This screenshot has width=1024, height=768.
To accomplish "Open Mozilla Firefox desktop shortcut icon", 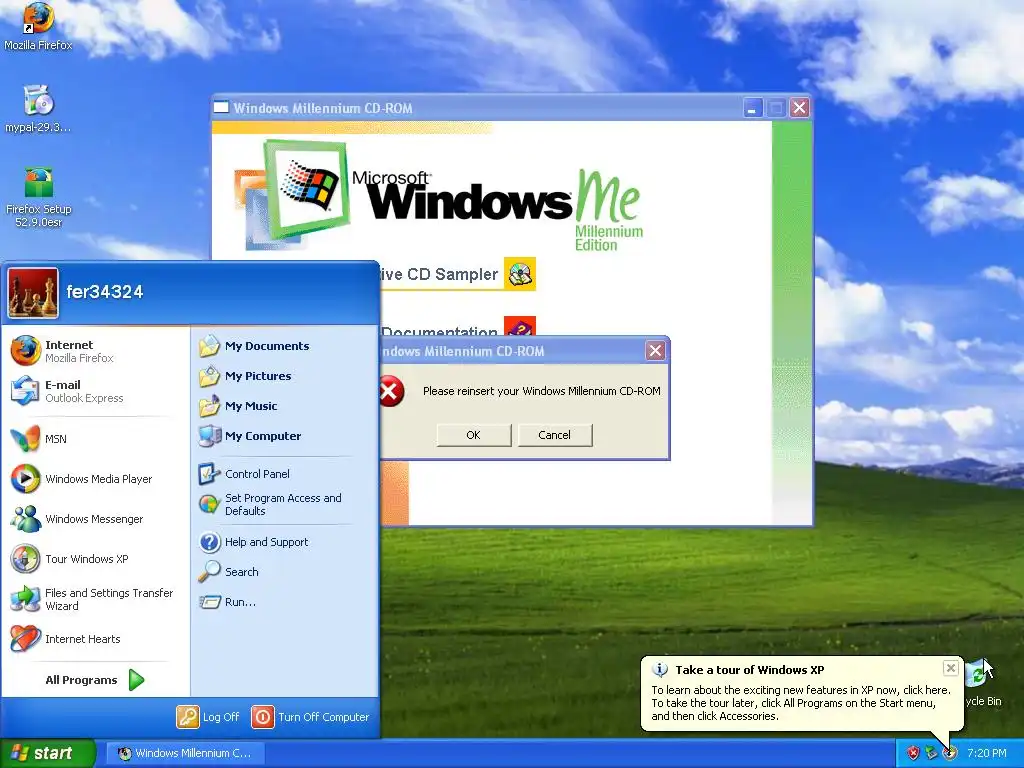I will point(38,18).
